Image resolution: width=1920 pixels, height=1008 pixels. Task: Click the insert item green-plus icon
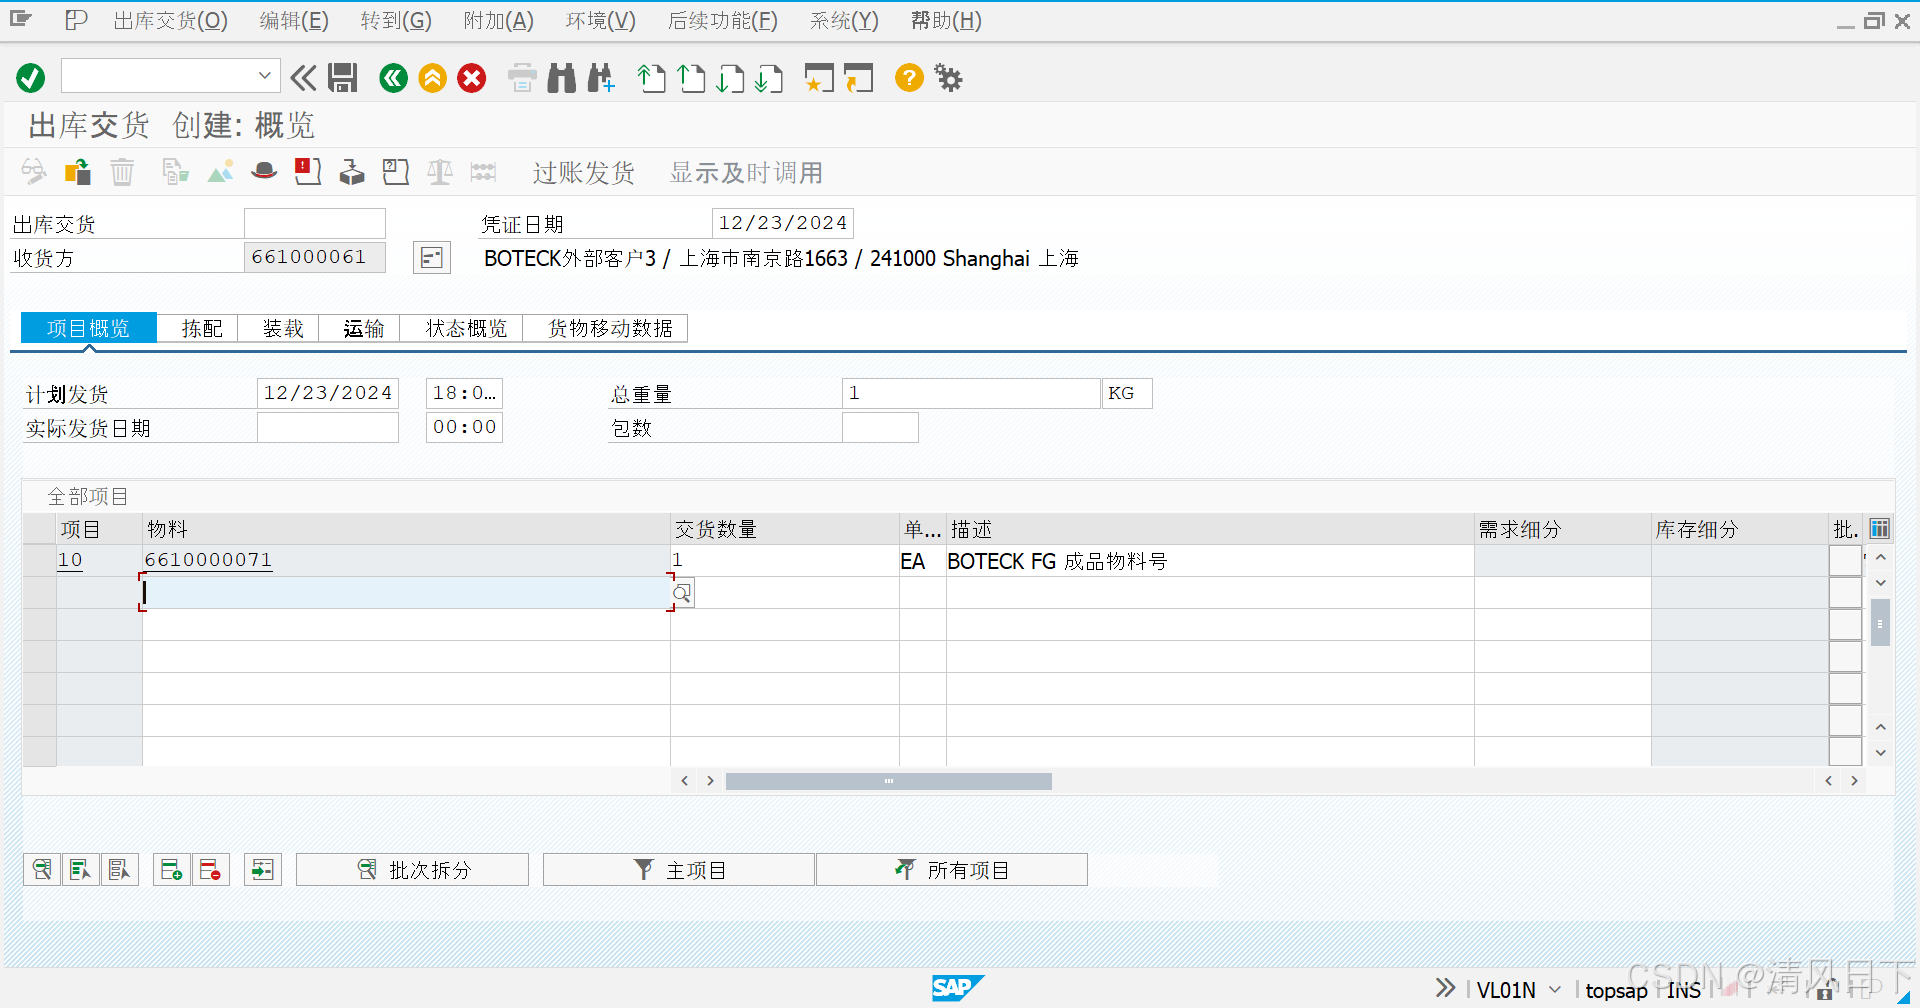172,870
